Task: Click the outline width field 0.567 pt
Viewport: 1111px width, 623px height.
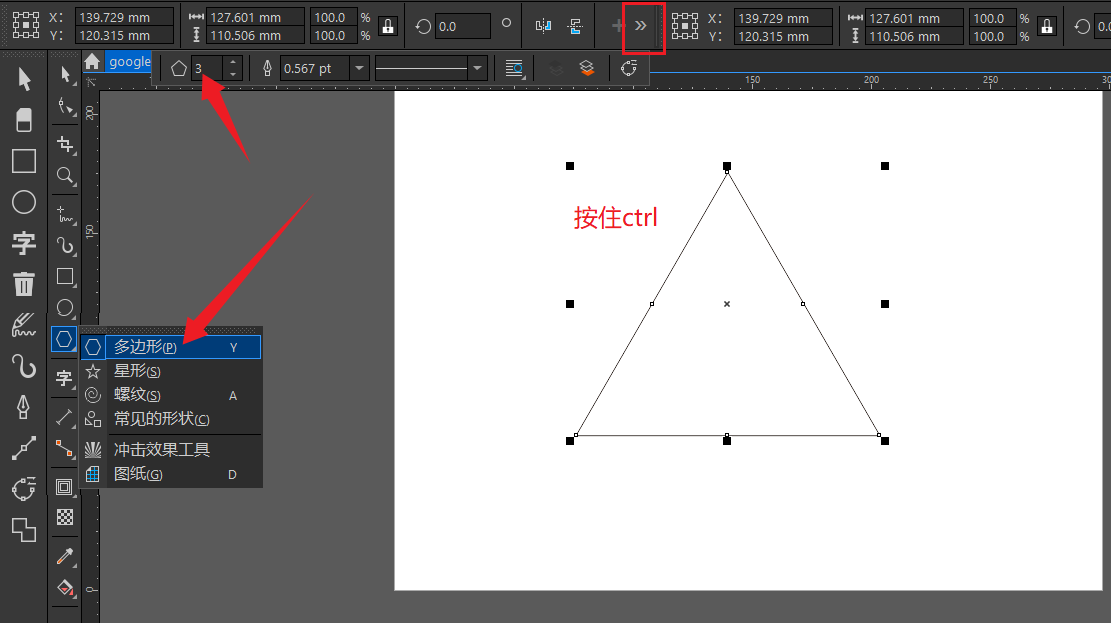Action: click(x=316, y=68)
